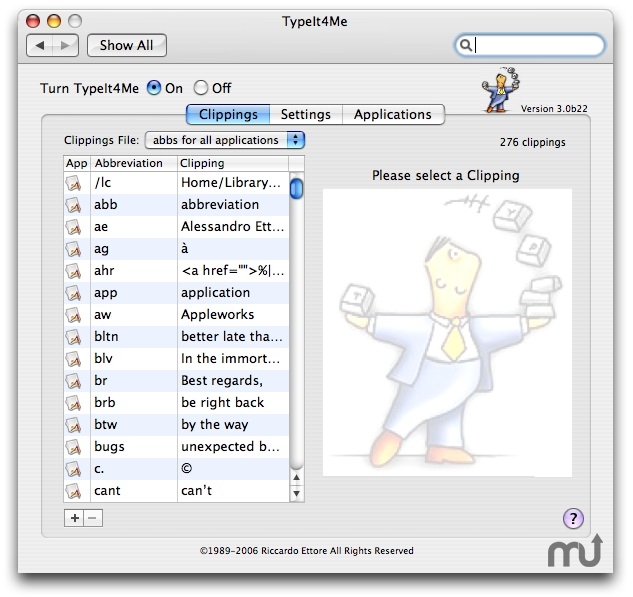Click the app icon in the ahr row
633x597 pixels.
pyautogui.click(x=73, y=271)
